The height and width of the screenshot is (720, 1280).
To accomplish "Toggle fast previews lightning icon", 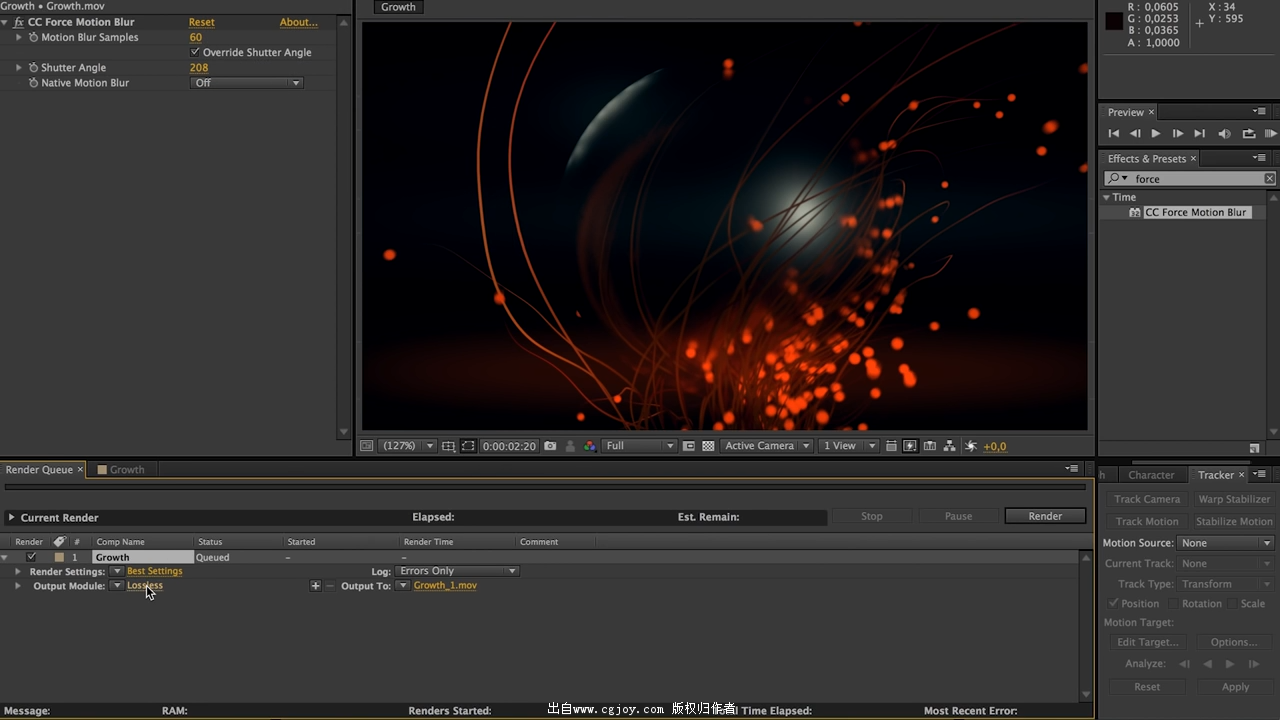I will (910, 446).
